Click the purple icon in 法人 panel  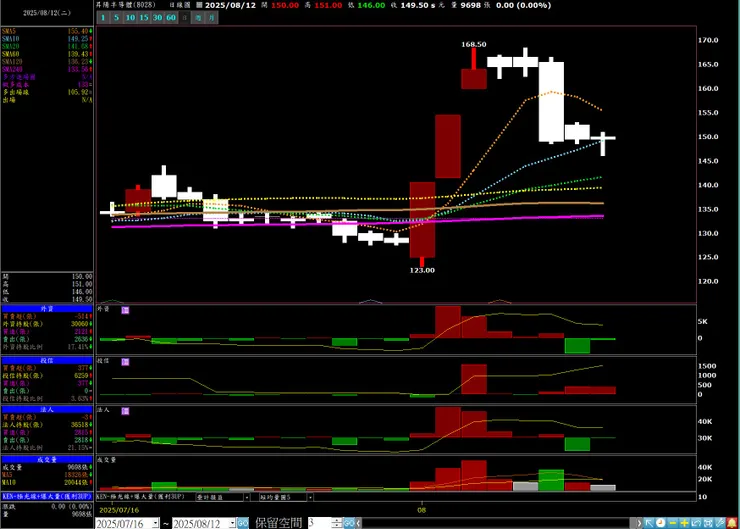[125, 411]
